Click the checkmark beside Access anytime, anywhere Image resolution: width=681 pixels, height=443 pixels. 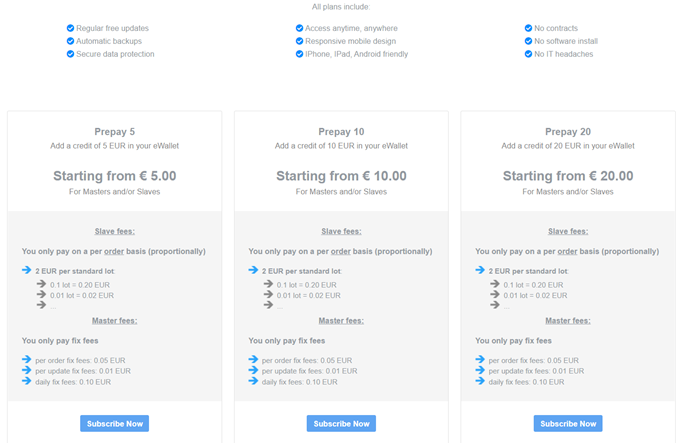(x=299, y=28)
